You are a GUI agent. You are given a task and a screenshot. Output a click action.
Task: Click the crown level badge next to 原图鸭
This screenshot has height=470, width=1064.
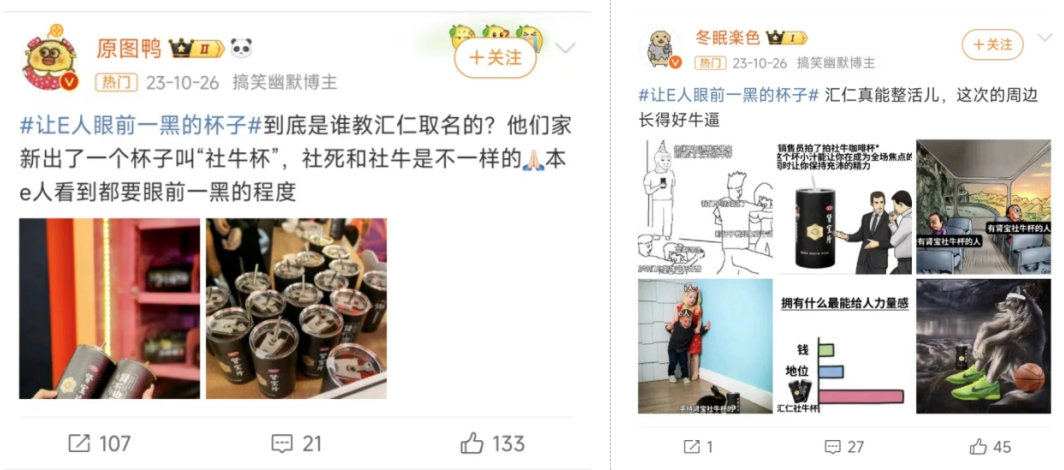coord(196,48)
